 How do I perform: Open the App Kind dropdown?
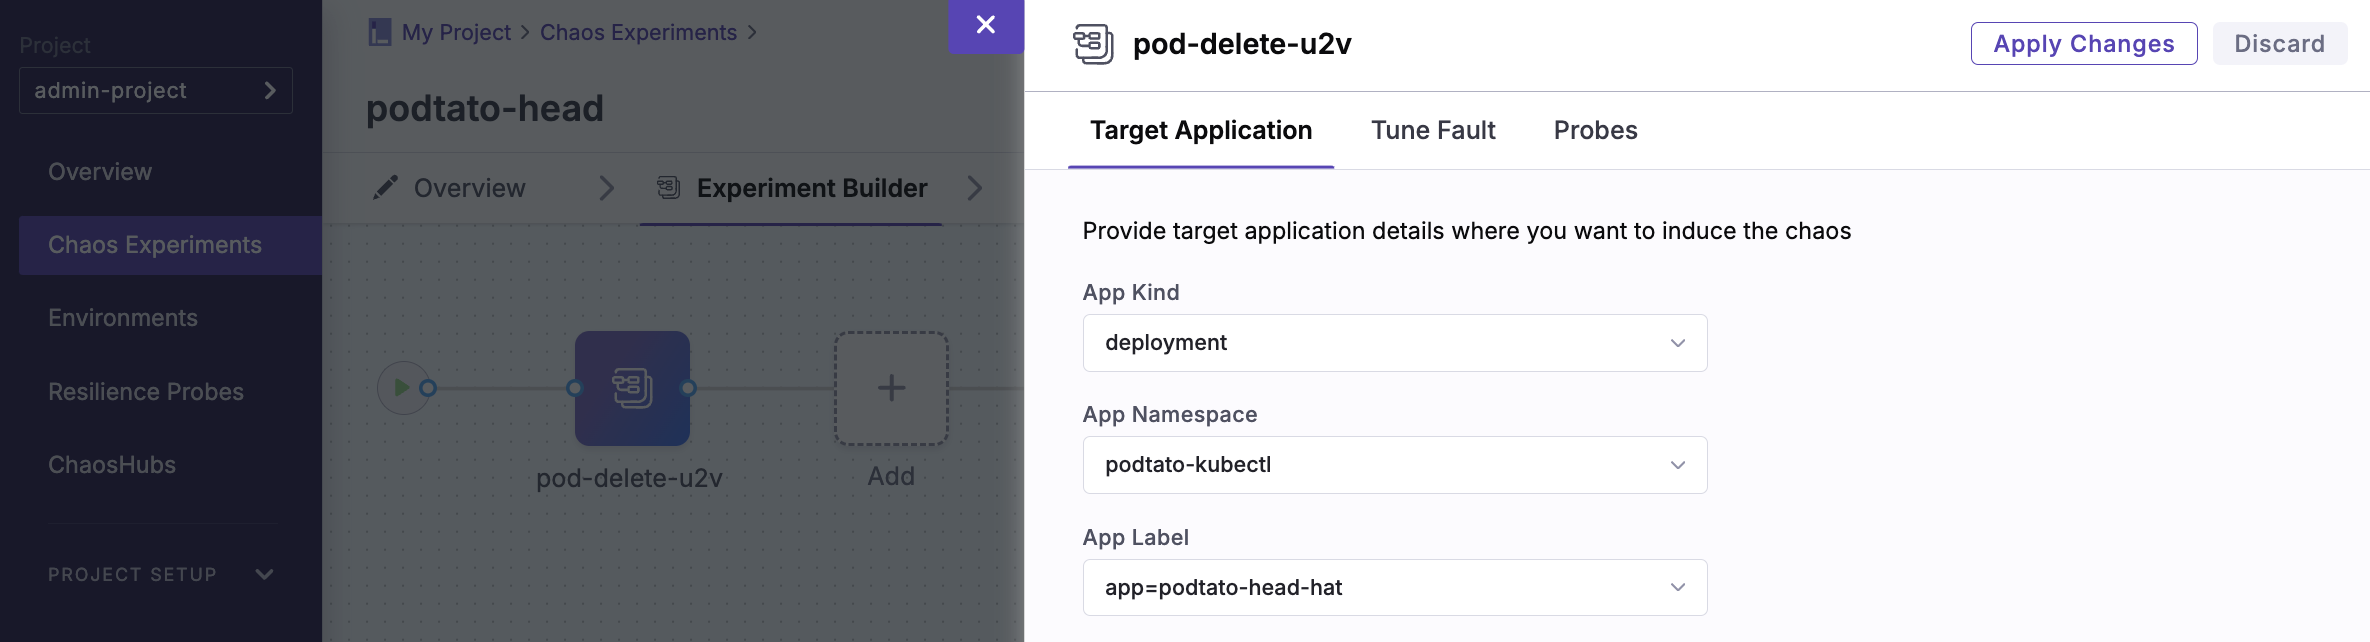coord(1394,343)
